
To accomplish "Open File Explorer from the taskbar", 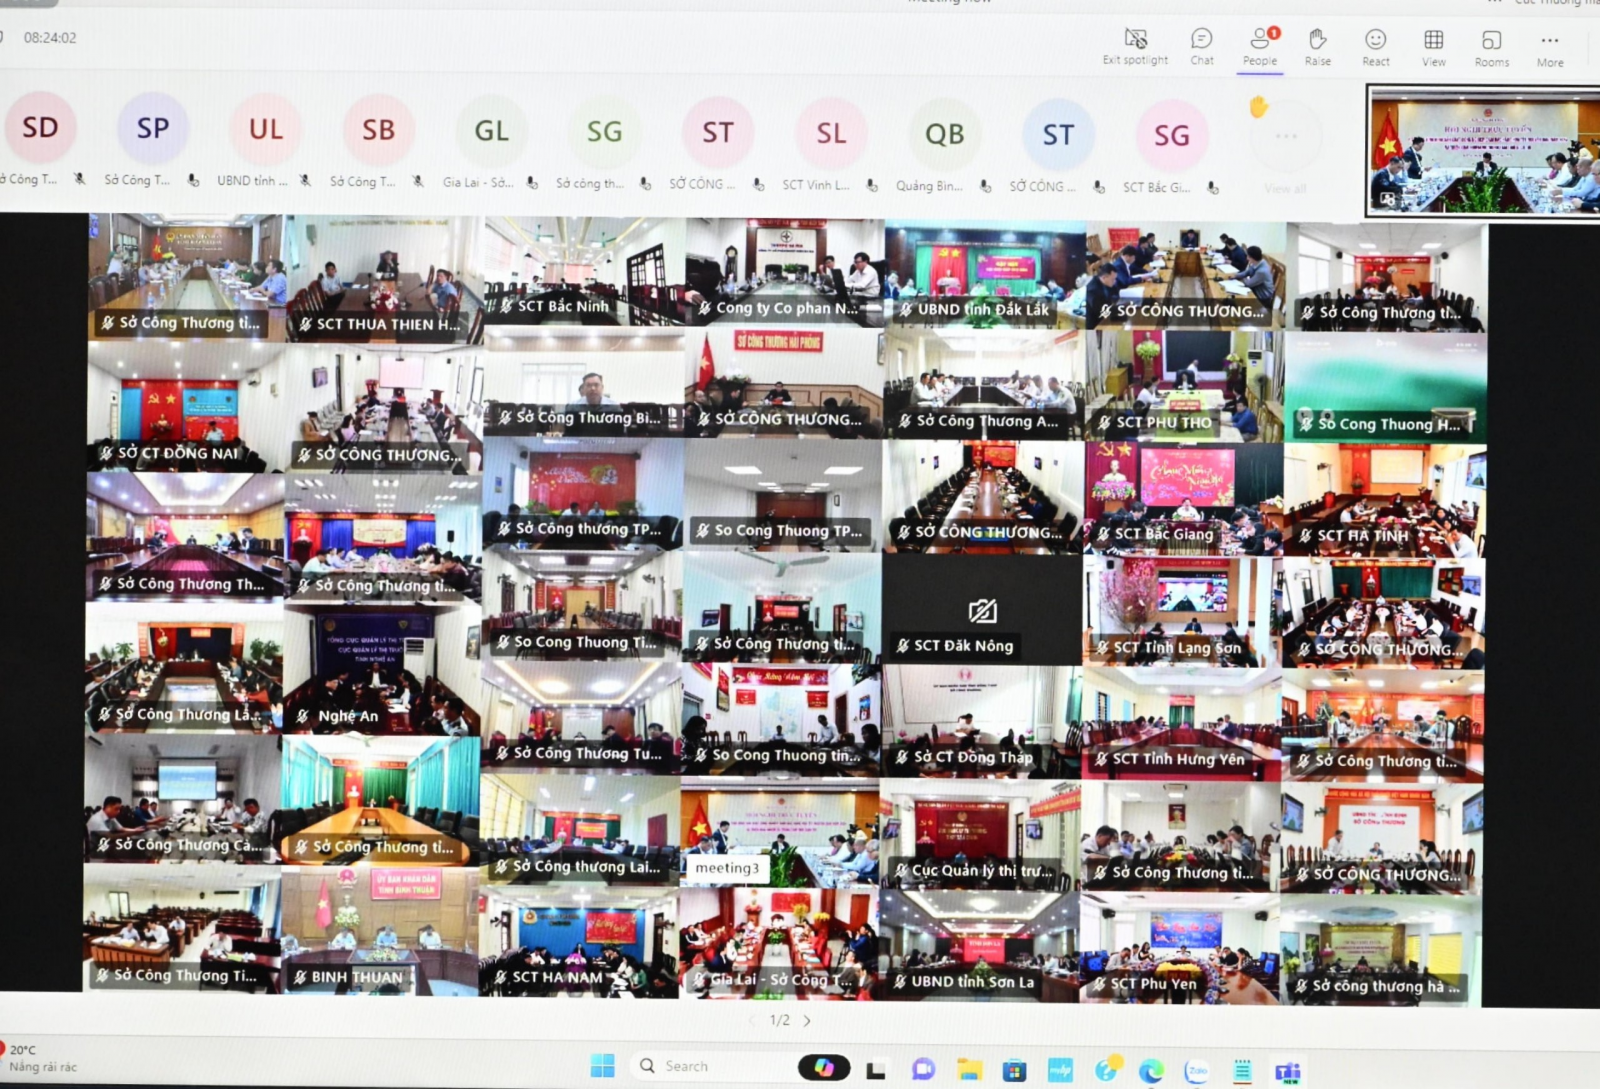I will pos(968,1070).
